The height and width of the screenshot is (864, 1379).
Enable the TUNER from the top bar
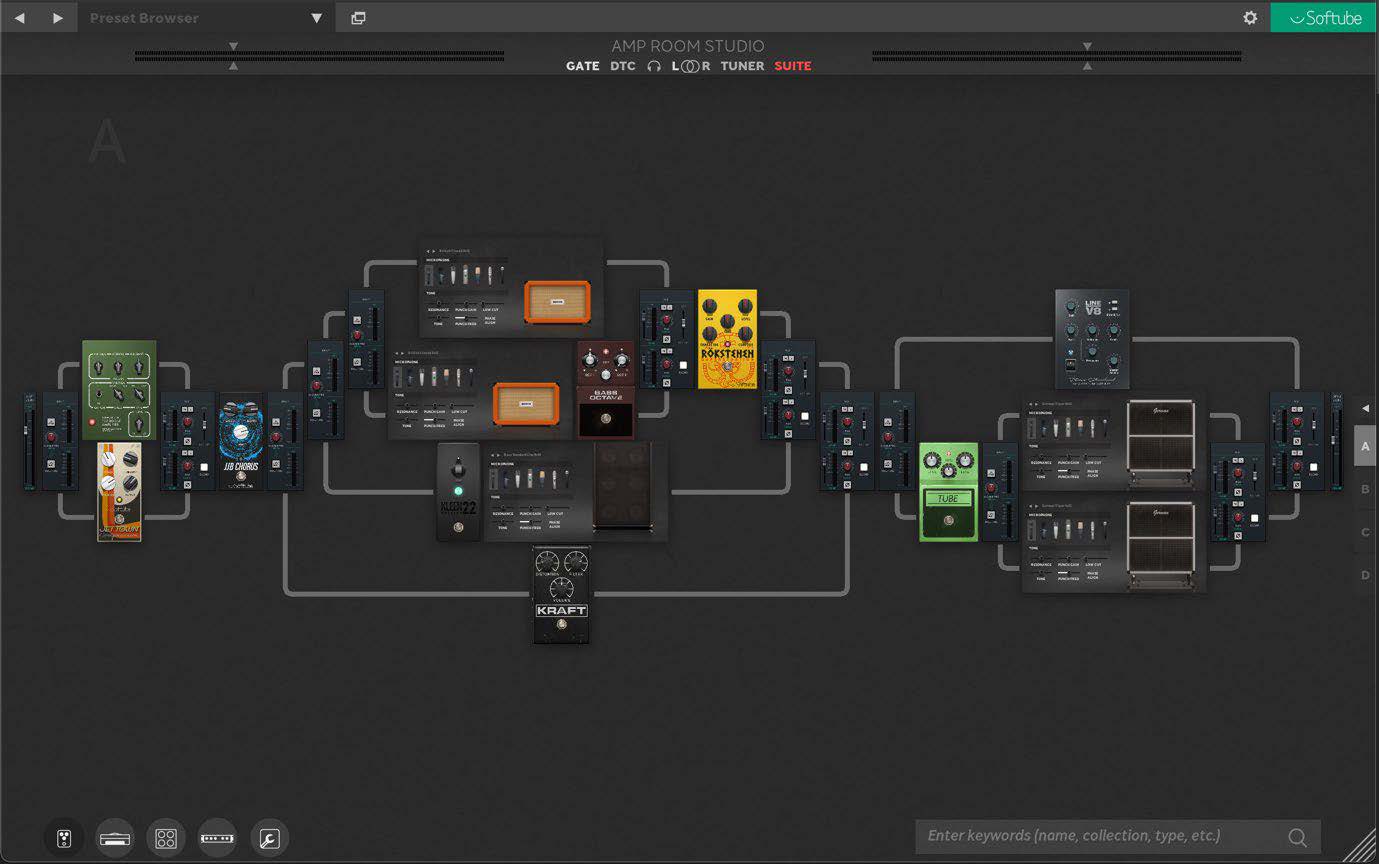[742, 65]
